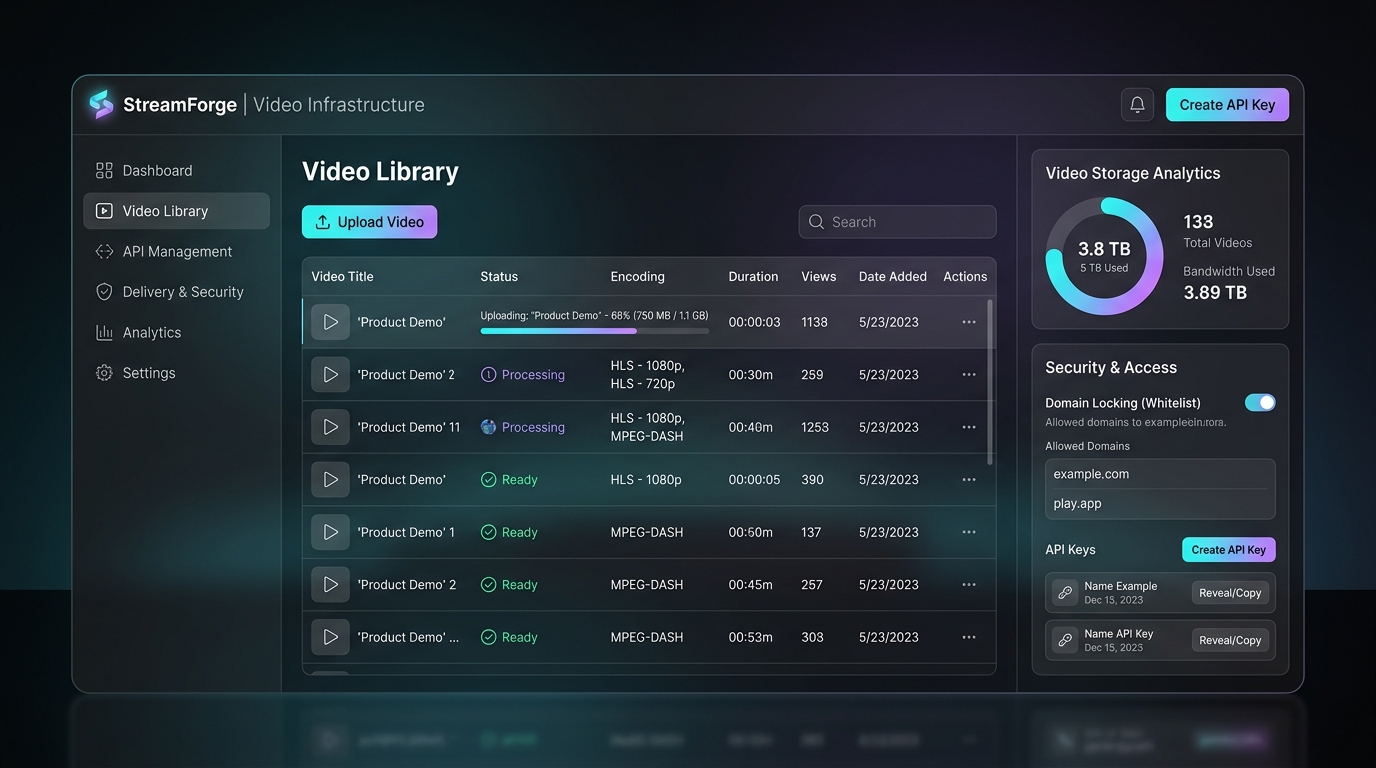Viewport: 1376px width, 768px height.
Task: Select the example.com allowed domain
Action: [1160, 474]
